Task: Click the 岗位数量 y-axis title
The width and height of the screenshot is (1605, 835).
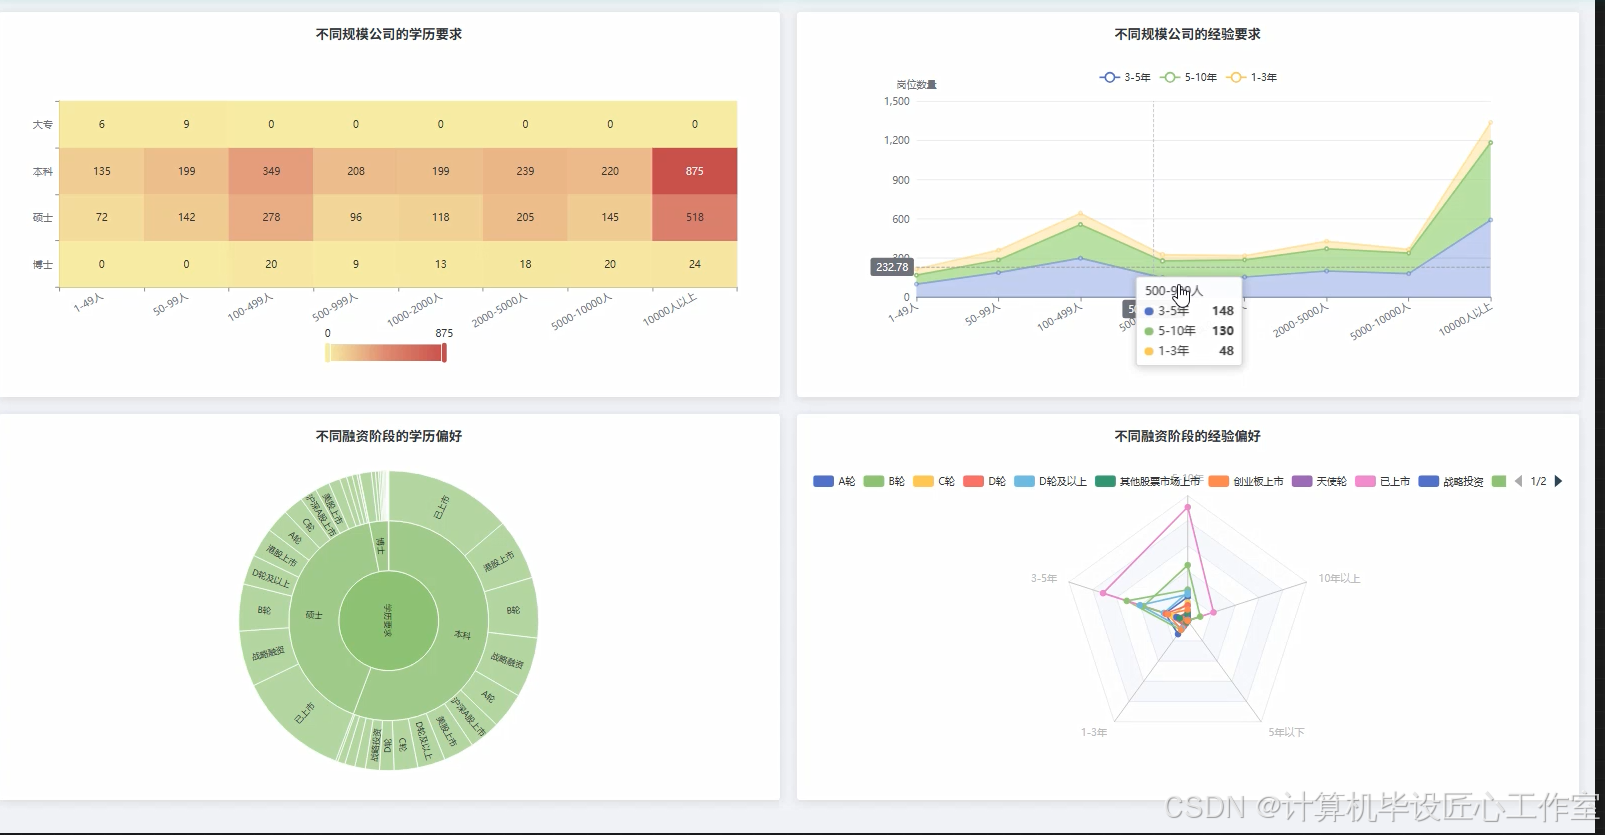Action: pos(916,85)
